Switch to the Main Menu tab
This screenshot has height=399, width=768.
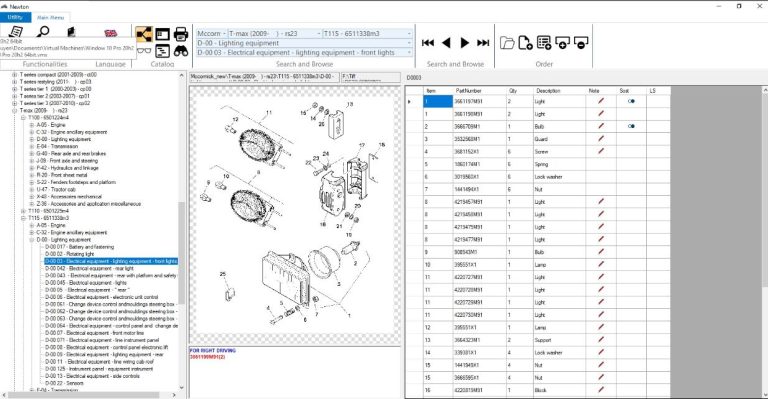pos(50,17)
